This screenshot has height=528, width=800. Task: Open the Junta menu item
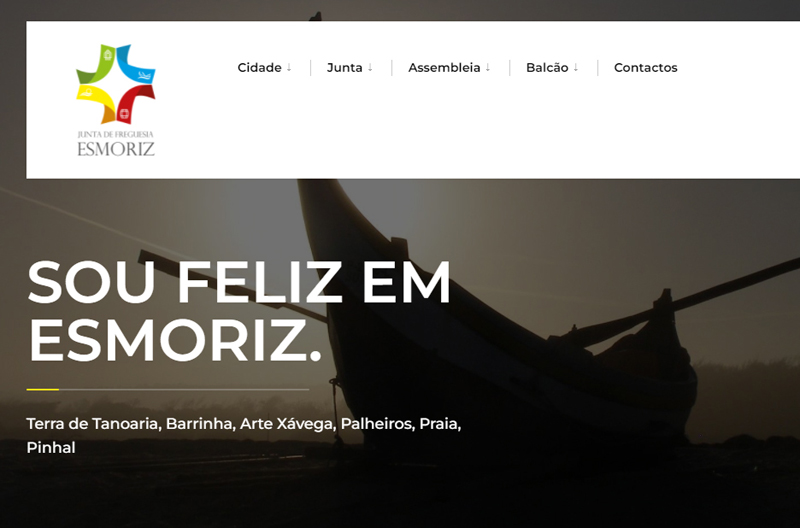[x=344, y=67]
